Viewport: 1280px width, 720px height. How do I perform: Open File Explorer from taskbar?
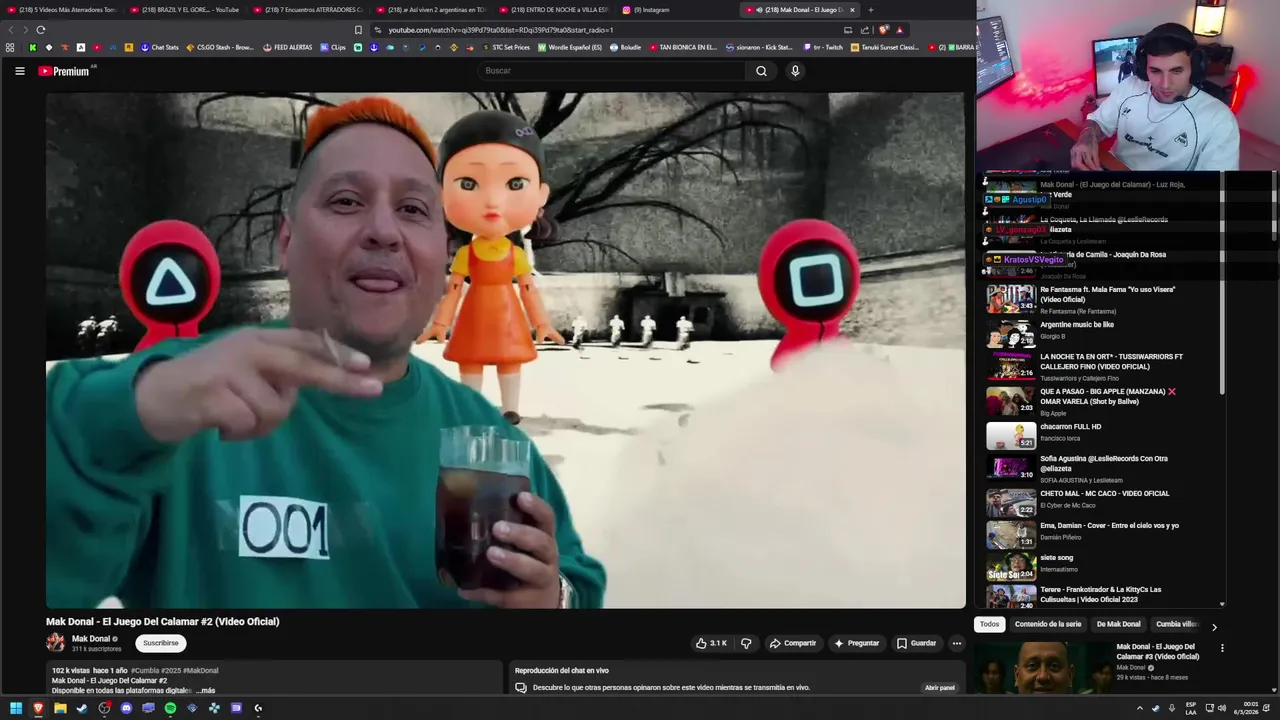(60, 708)
